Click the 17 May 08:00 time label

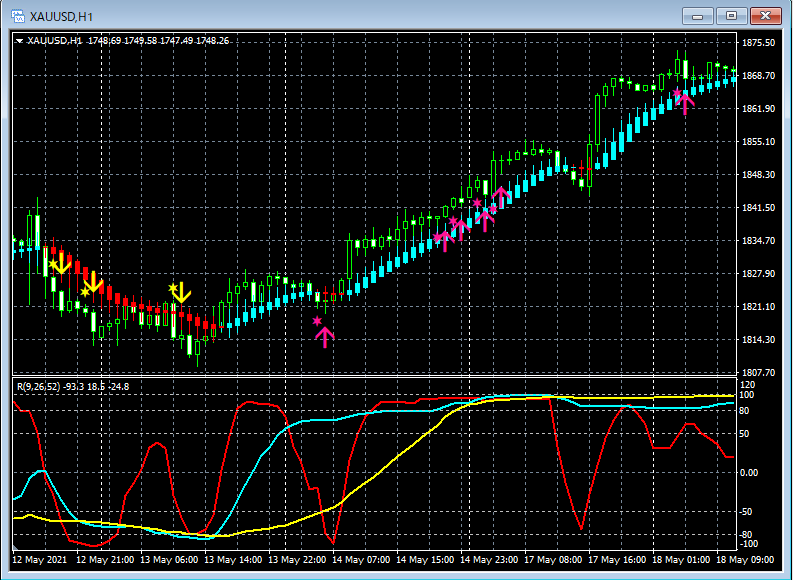[553, 560]
